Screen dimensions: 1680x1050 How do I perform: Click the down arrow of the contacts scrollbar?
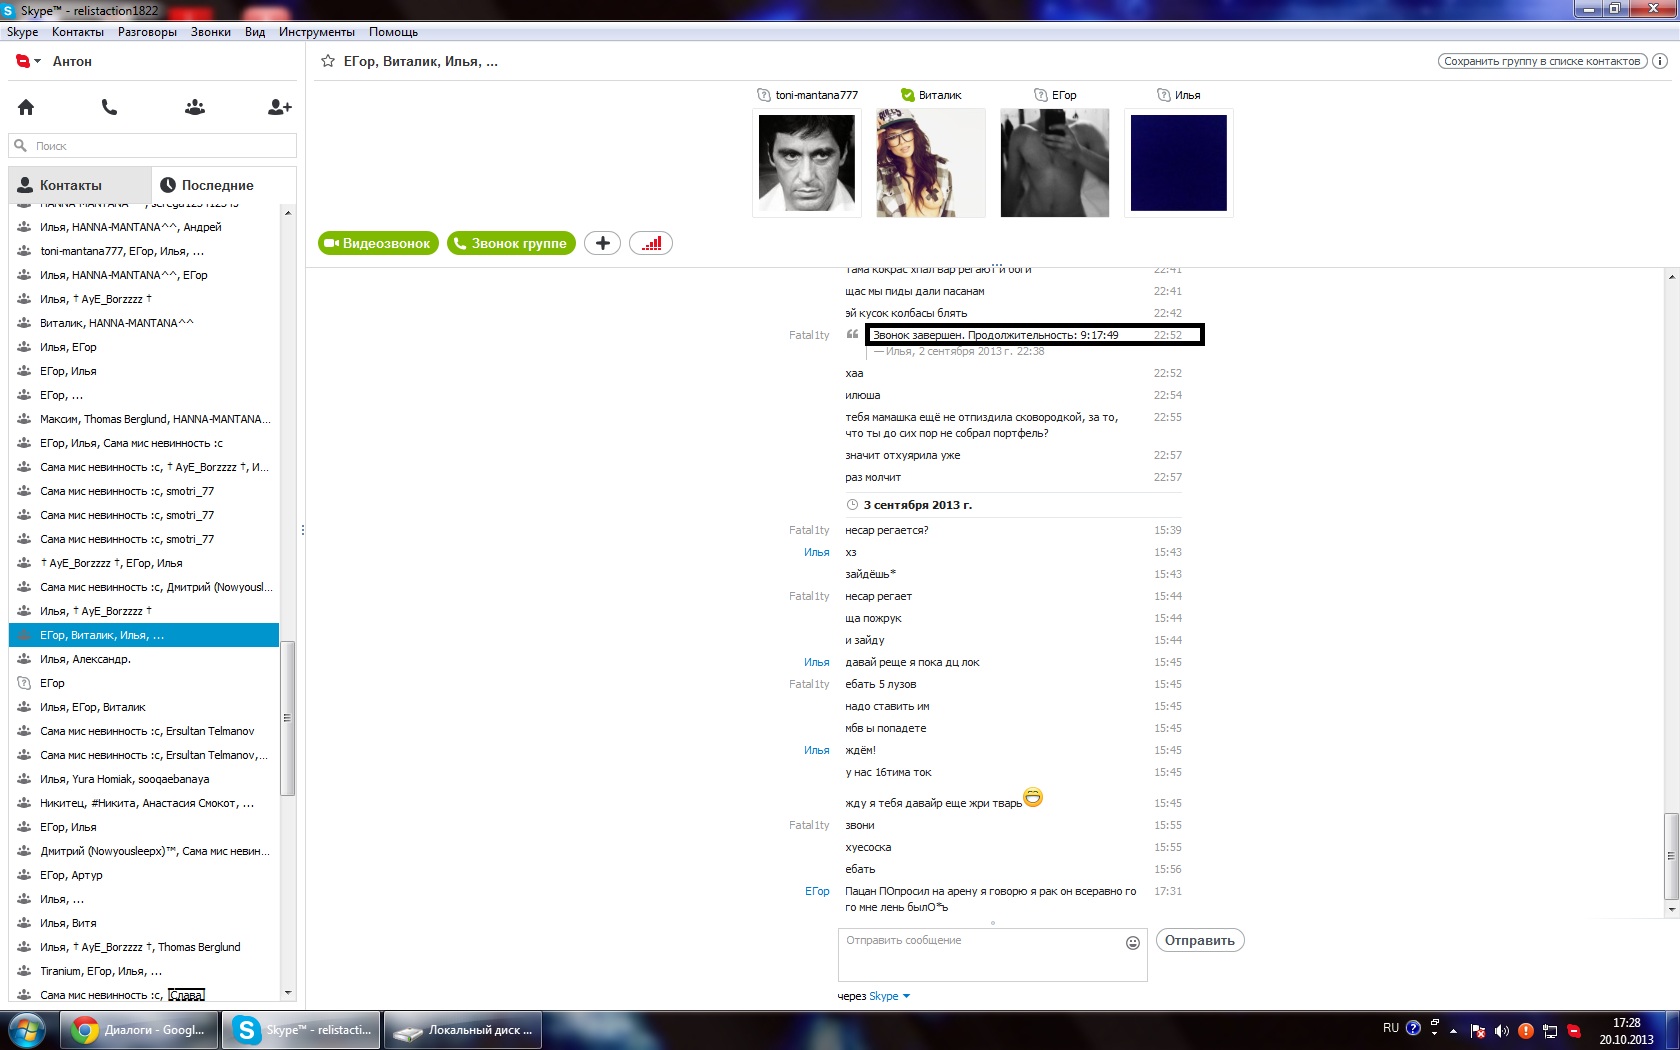(288, 993)
